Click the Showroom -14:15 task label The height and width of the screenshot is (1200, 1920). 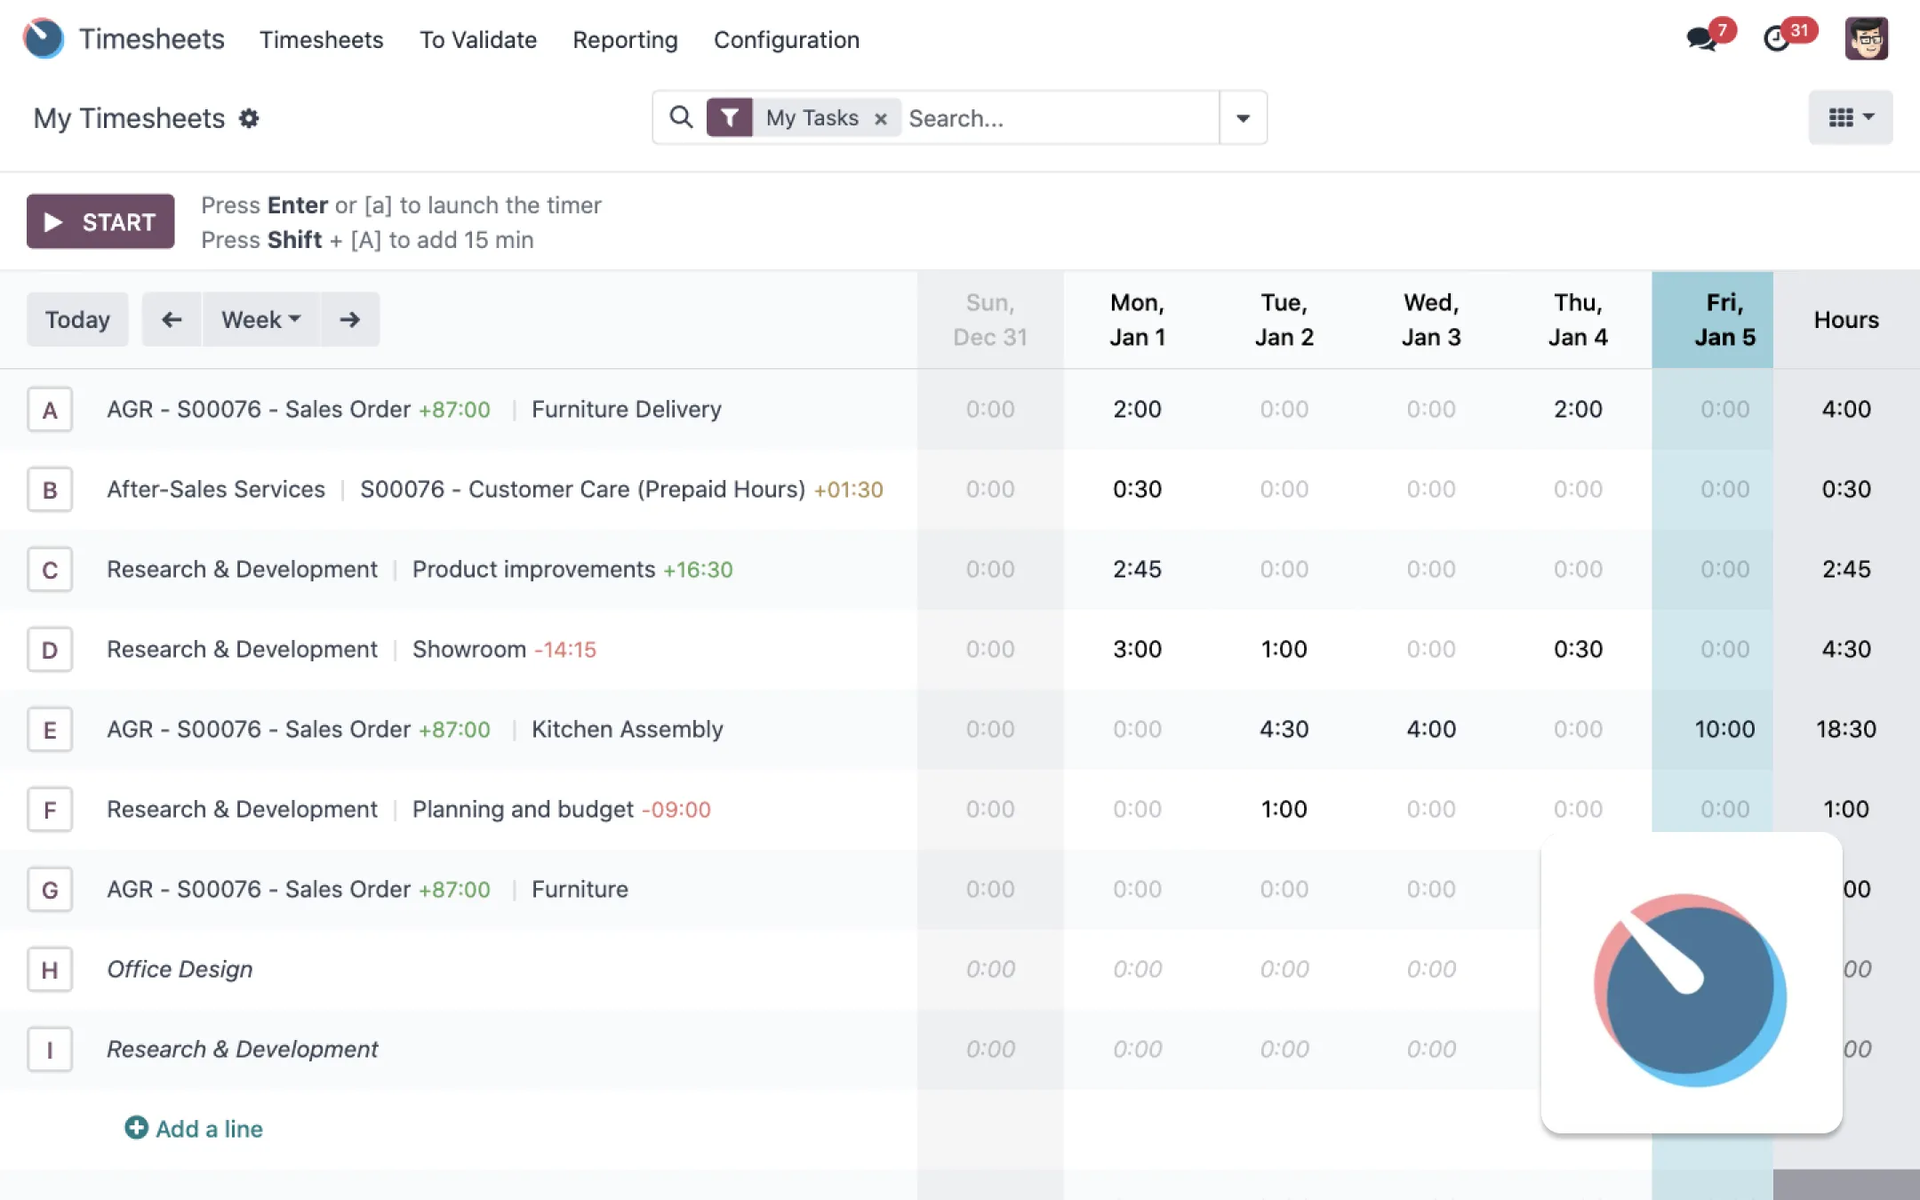tap(504, 649)
